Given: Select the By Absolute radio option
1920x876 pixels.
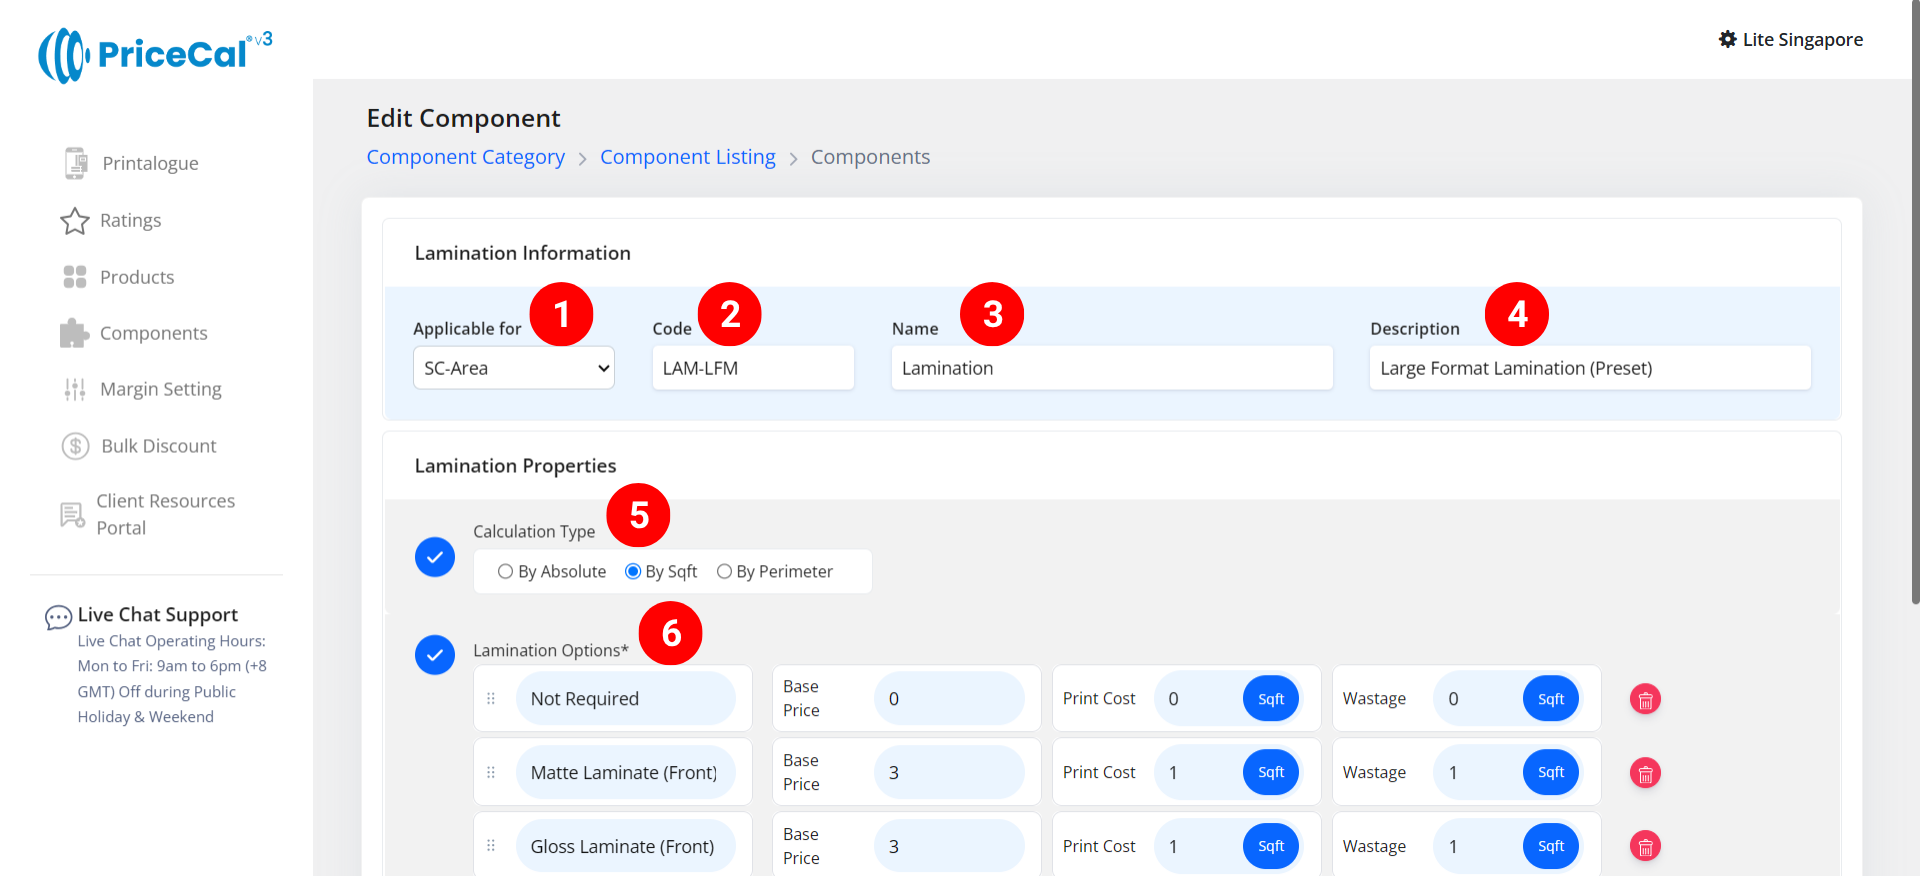Looking at the screenshot, I should pyautogui.click(x=506, y=572).
